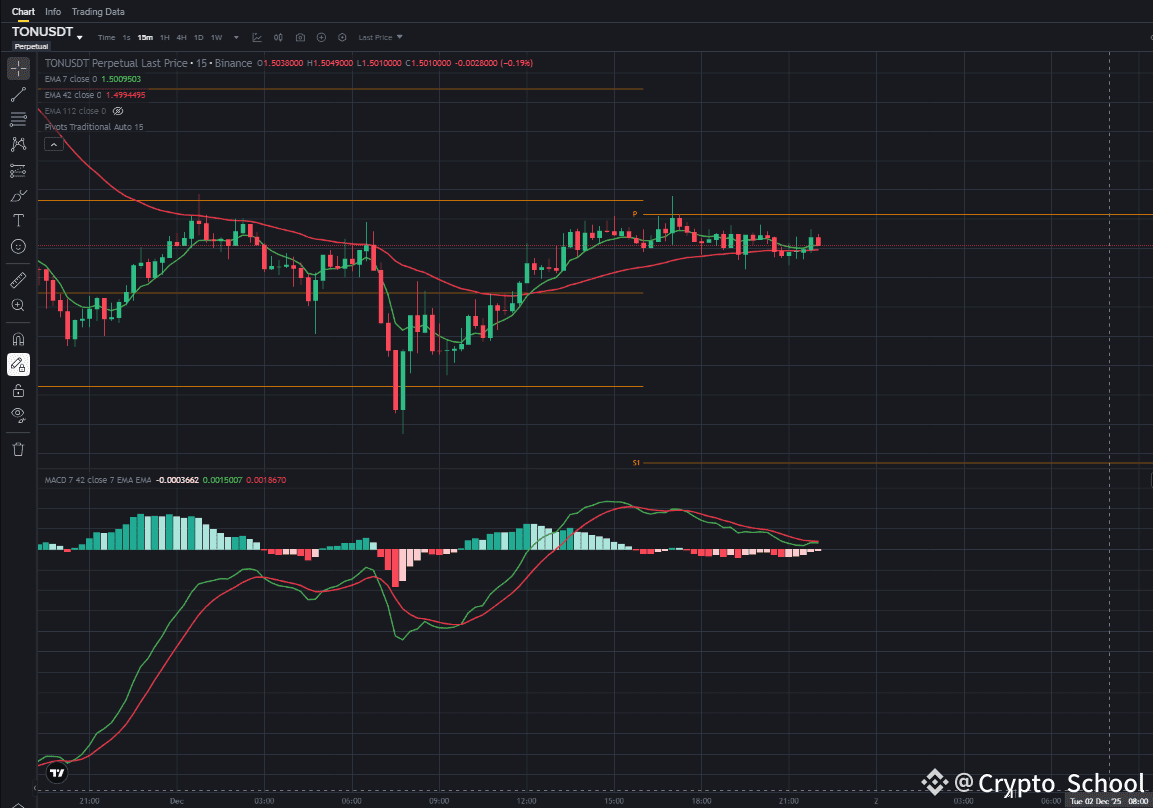Switch to the Trading Data tab
Viewport: 1153px width, 808px height.
97,11
